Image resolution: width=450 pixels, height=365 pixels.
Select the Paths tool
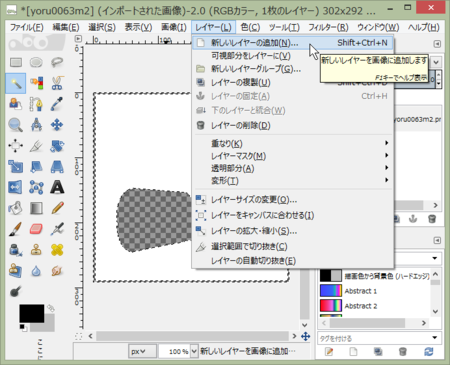pyautogui.click(x=36, y=104)
